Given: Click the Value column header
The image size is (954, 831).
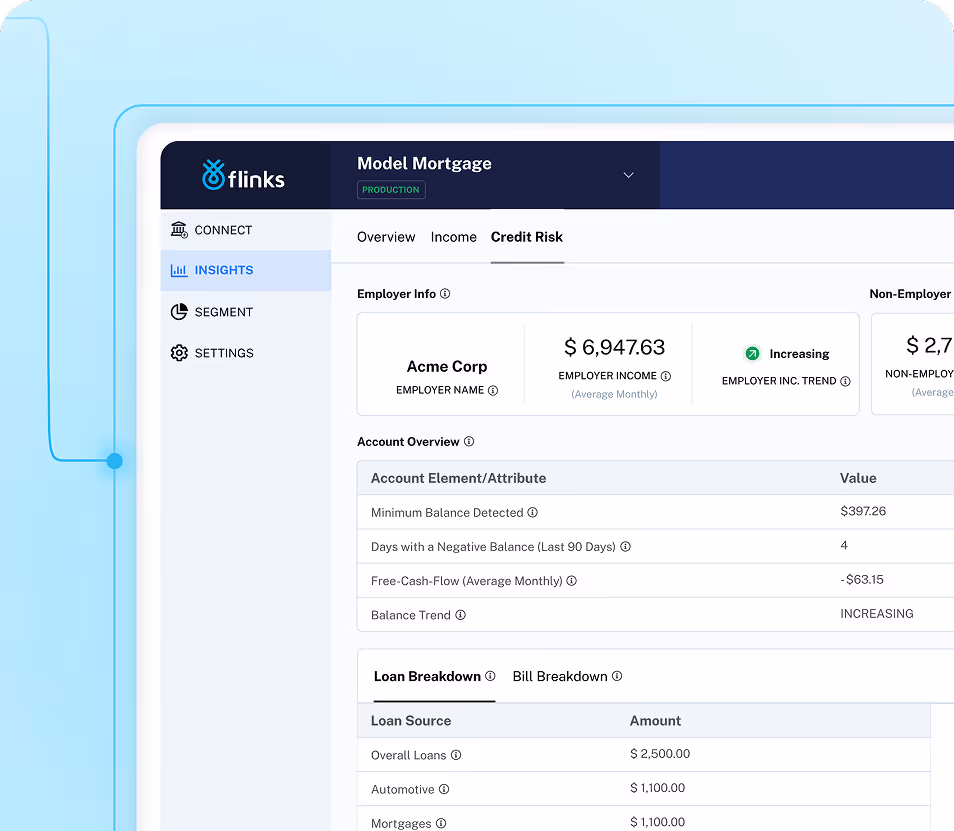Looking at the screenshot, I should [858, 478].
